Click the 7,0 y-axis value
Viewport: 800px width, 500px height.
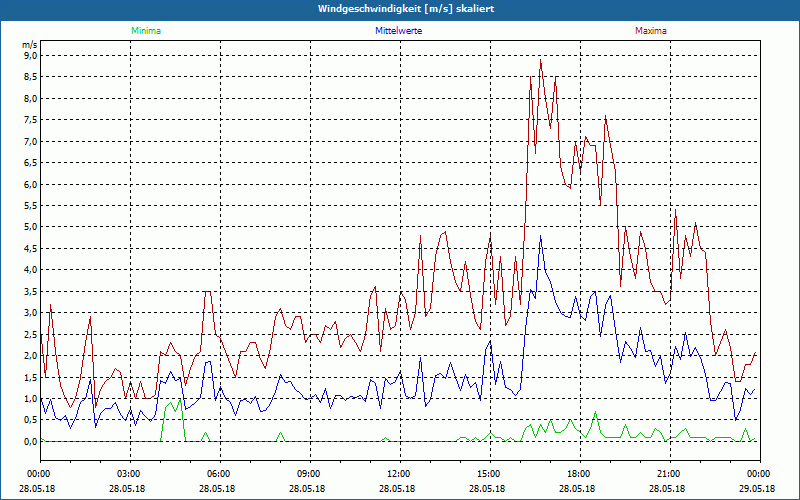click(x=32, y=141)
